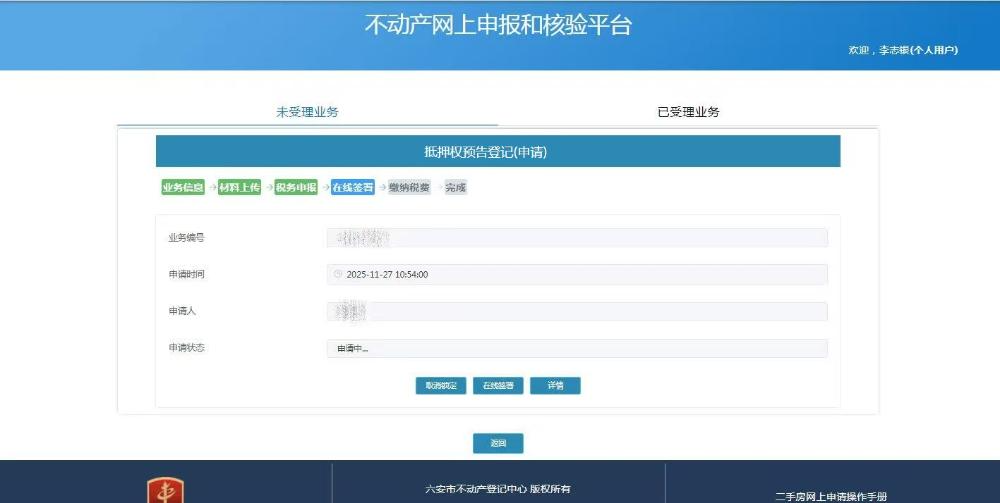
Task: Click the gray 完成 step badge
Action: 456,187
